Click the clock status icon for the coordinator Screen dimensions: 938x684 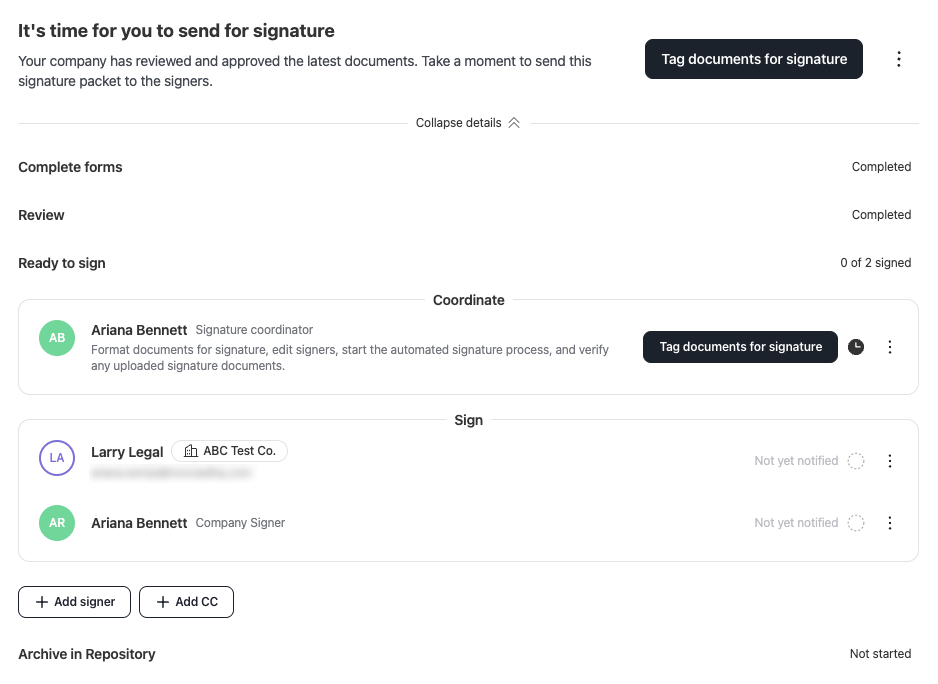856,347
